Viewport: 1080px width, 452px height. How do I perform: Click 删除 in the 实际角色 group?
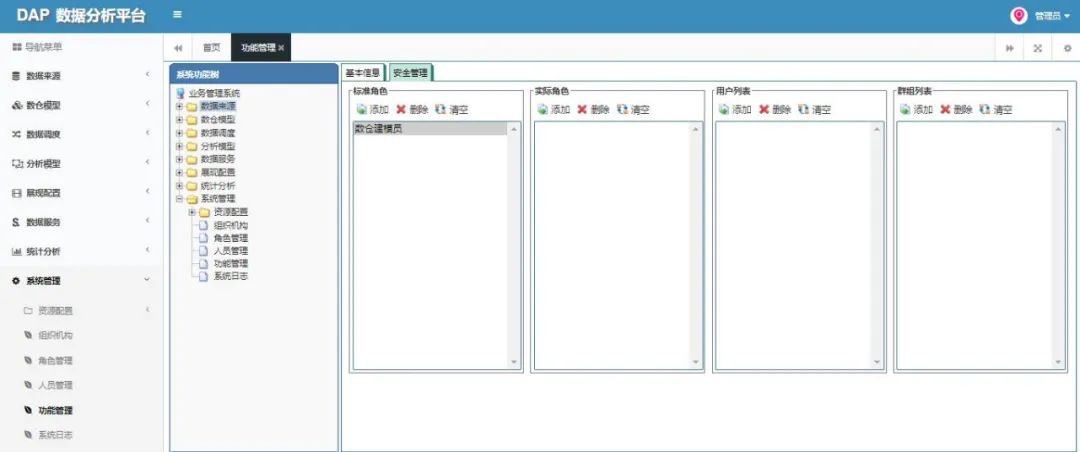pyautogui.click(x=593, y=110)
